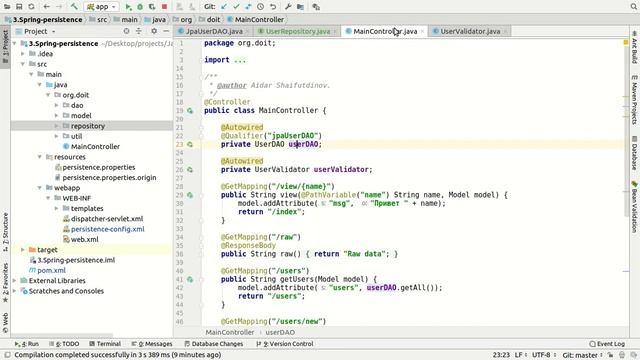Screen dimensions: 640x360
Task: Click the 'doit' breadcrumb in the navigation bar
Action: coord(209,20)
